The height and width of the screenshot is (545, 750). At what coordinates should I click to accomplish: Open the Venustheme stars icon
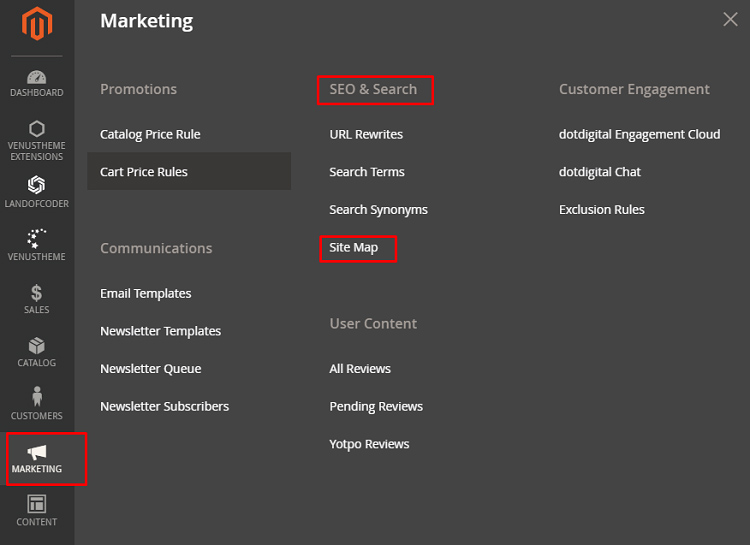tap(37, 239)
